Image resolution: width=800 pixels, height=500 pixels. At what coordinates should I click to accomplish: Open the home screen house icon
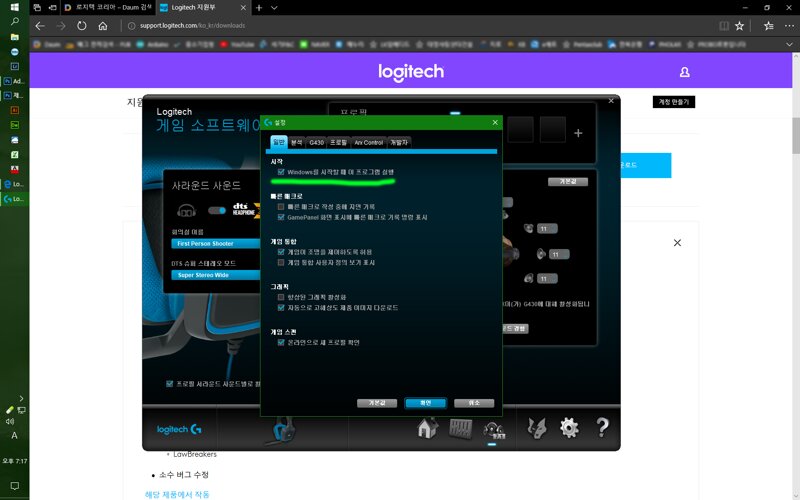coord(428,428)
